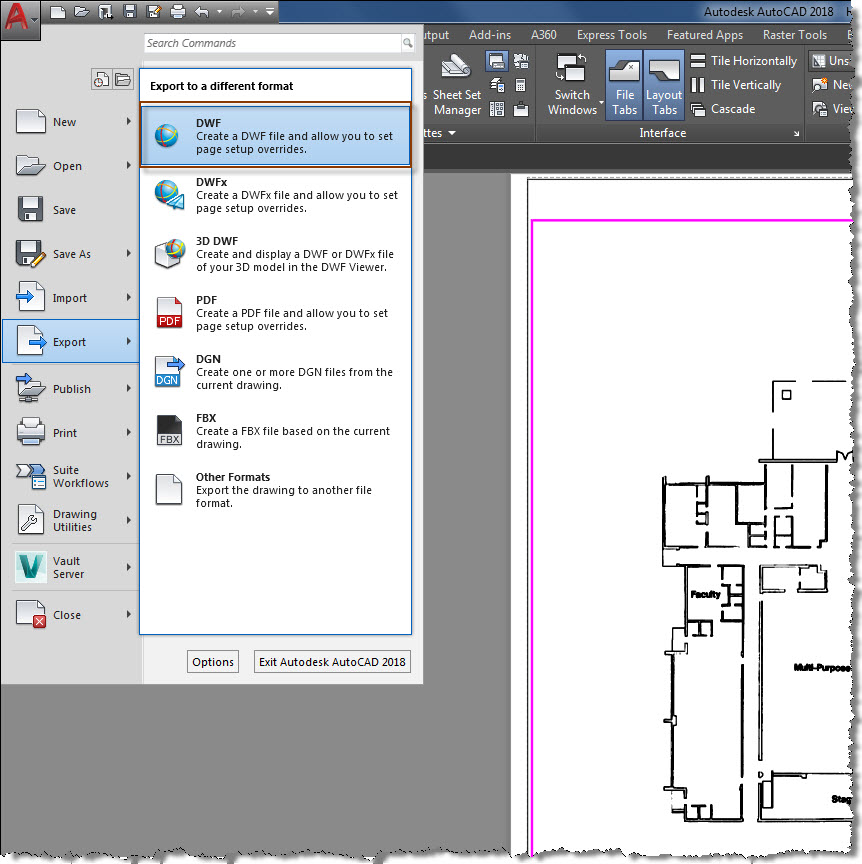
Task: Open the Interface panel dialog launcher
Action: point(795,133)
